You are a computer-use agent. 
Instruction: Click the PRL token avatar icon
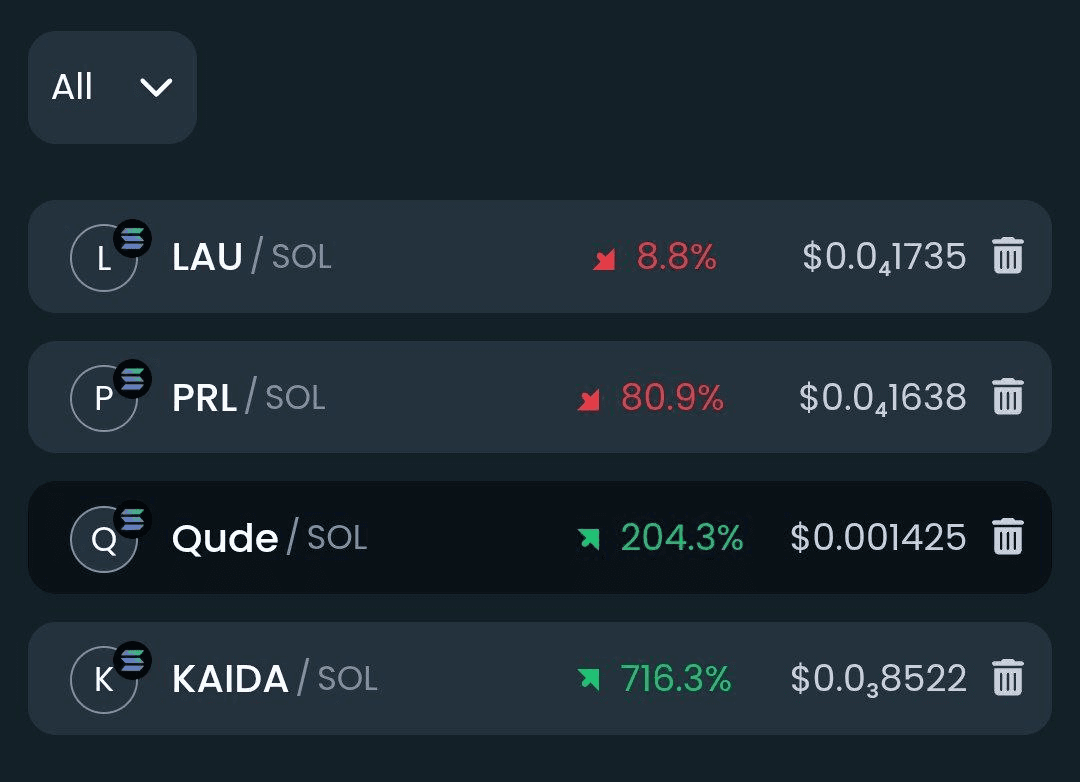pyautogui.click(x=104, y=399)
